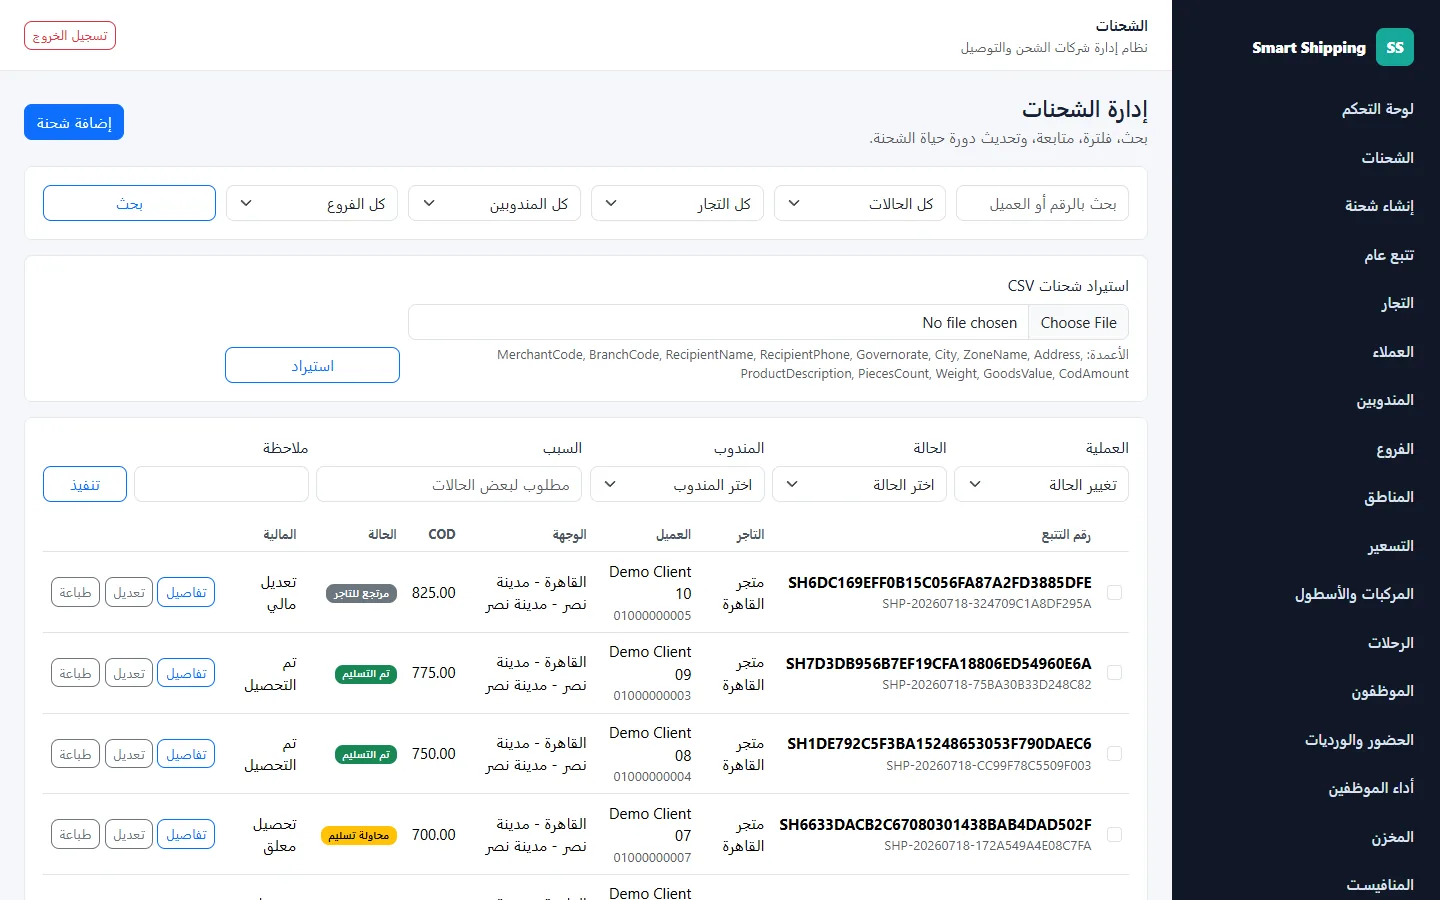This screenshot has height=900, width=1440.
Task: Click the مرتجع للتاجر status badge
Action: [x=361, y=593]
